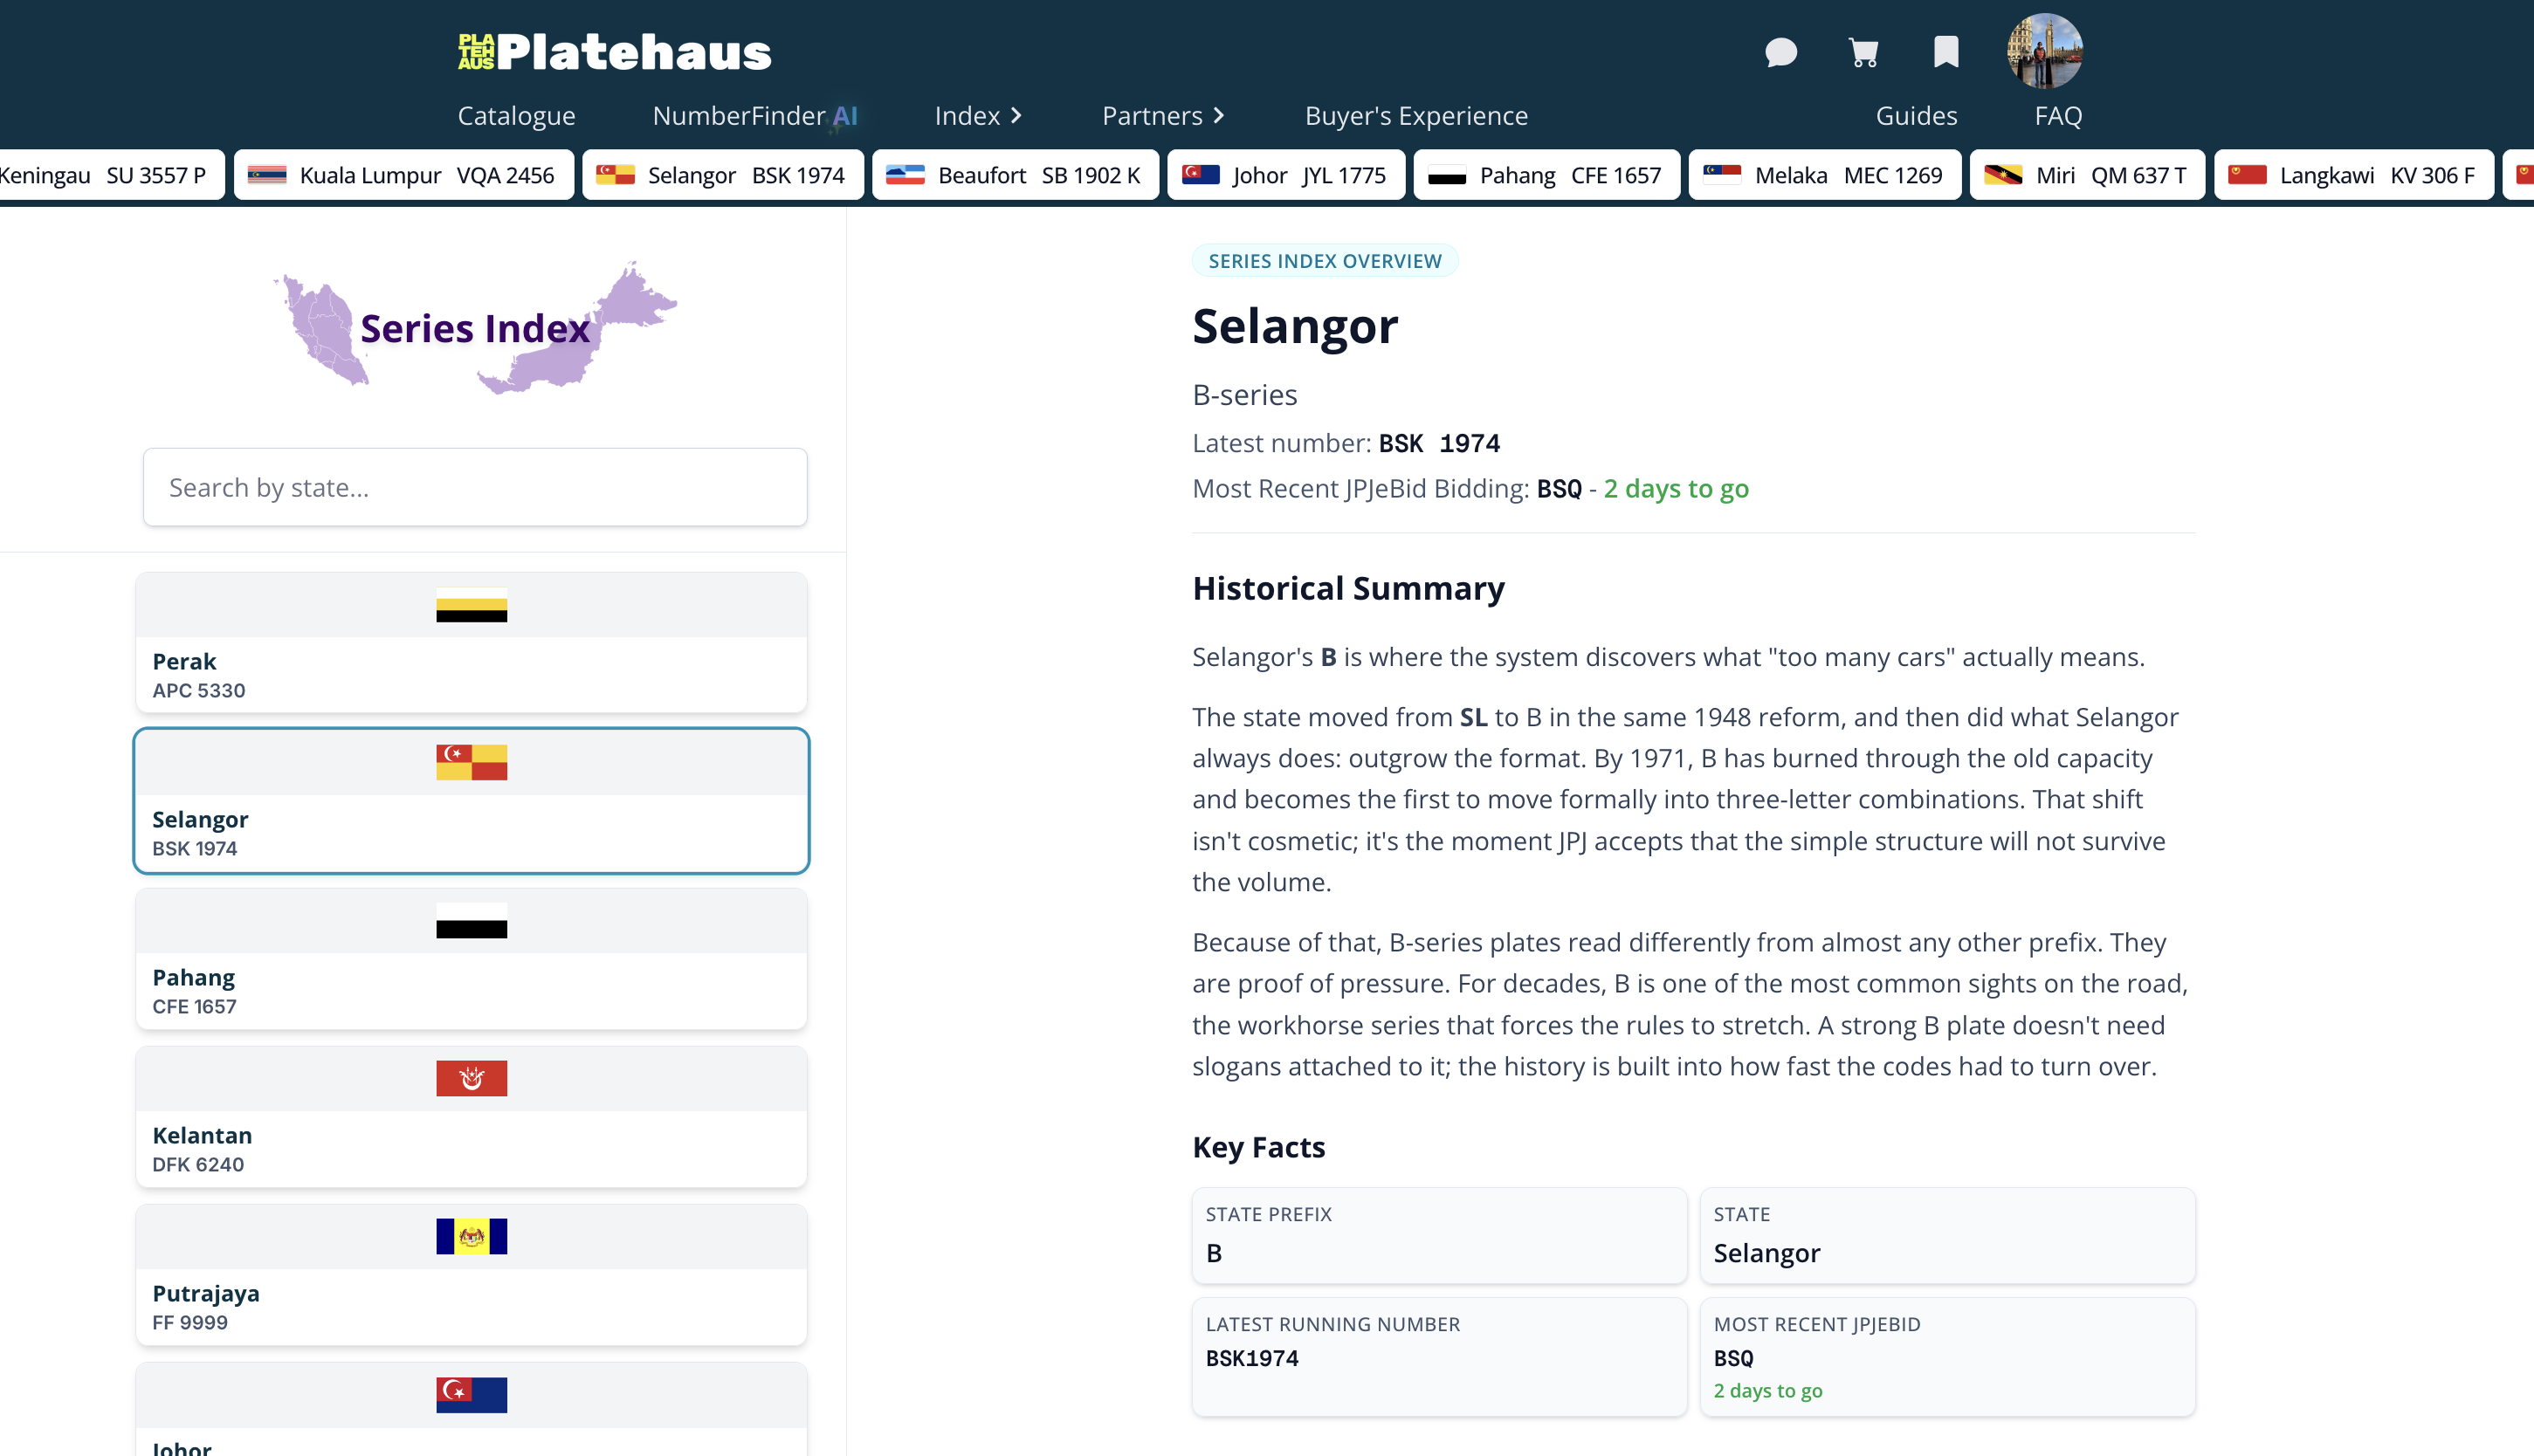Go to Buyer's Experience
Viewport: 2534px width, 1456px height.
pyautogui.click(x=1415, y=116)
